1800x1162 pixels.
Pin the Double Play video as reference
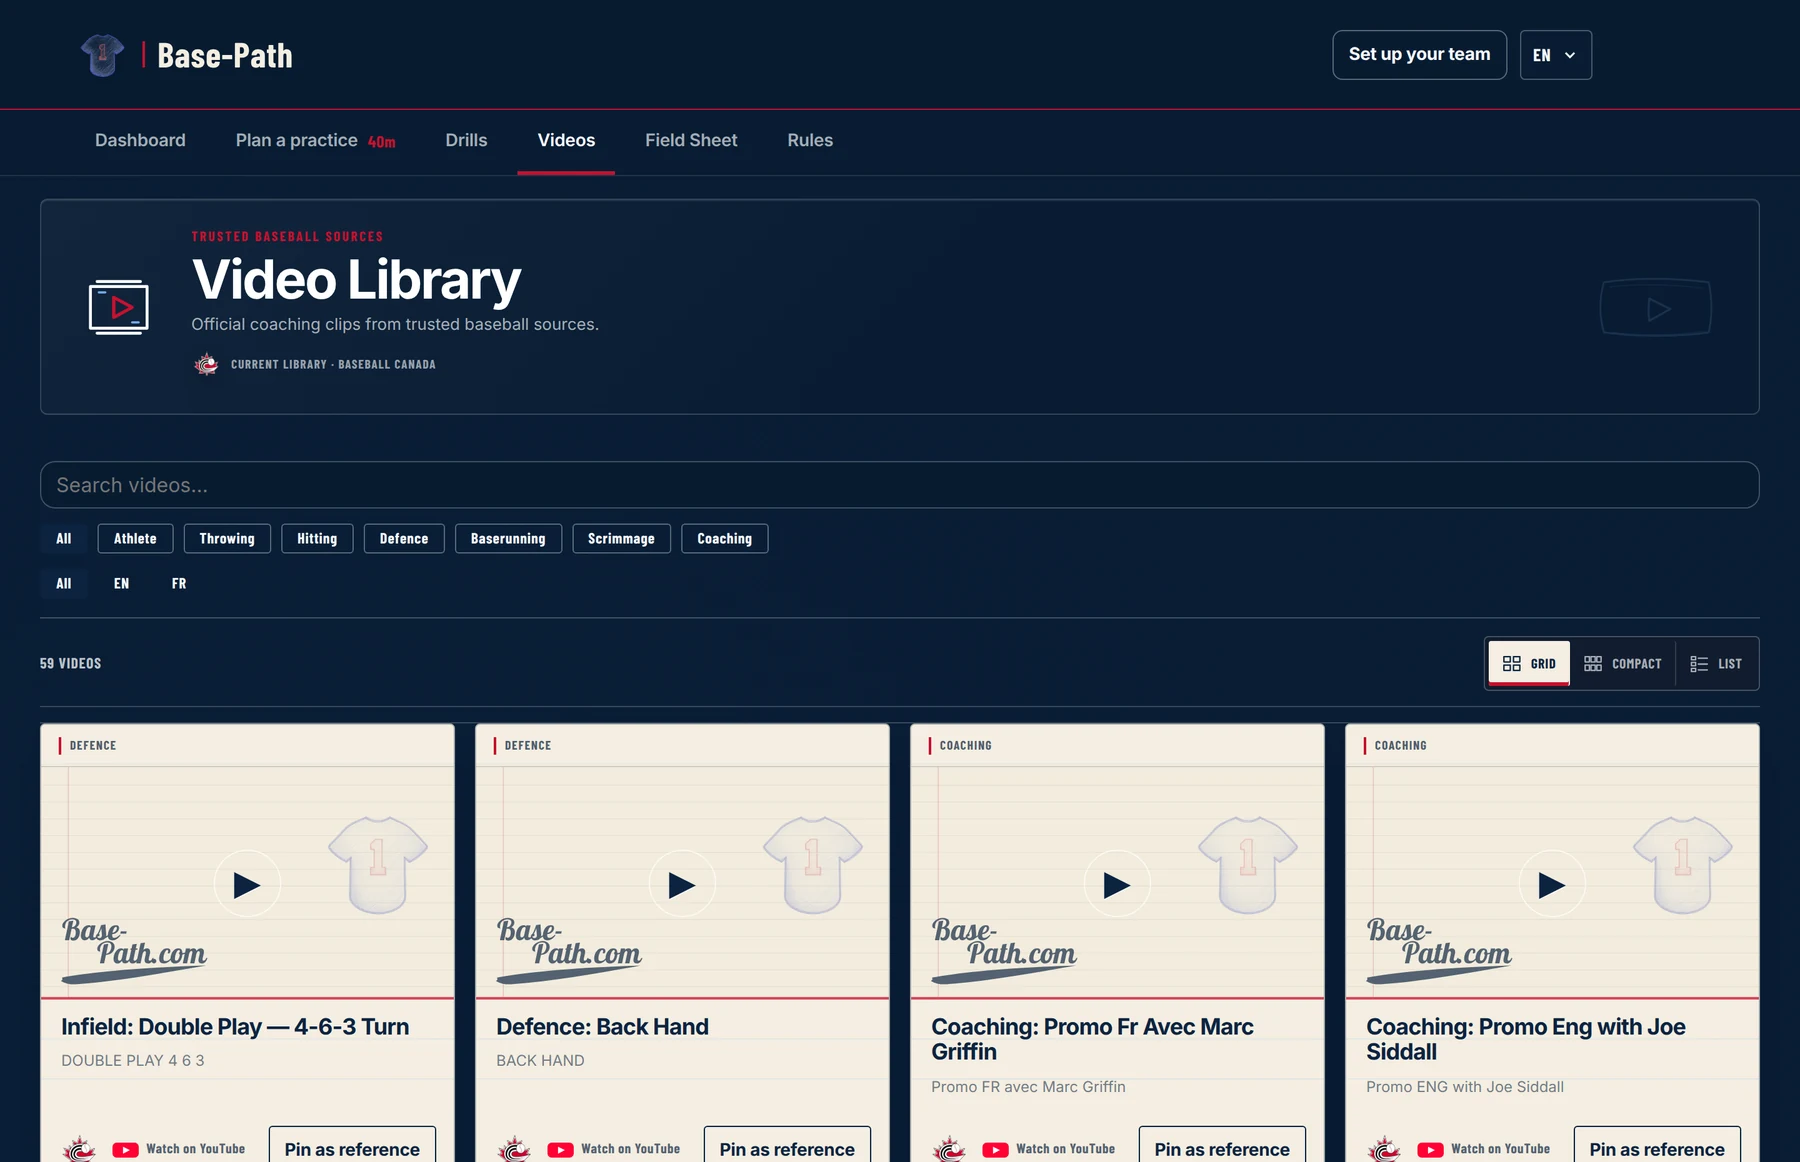click(x=352, y=1146)
